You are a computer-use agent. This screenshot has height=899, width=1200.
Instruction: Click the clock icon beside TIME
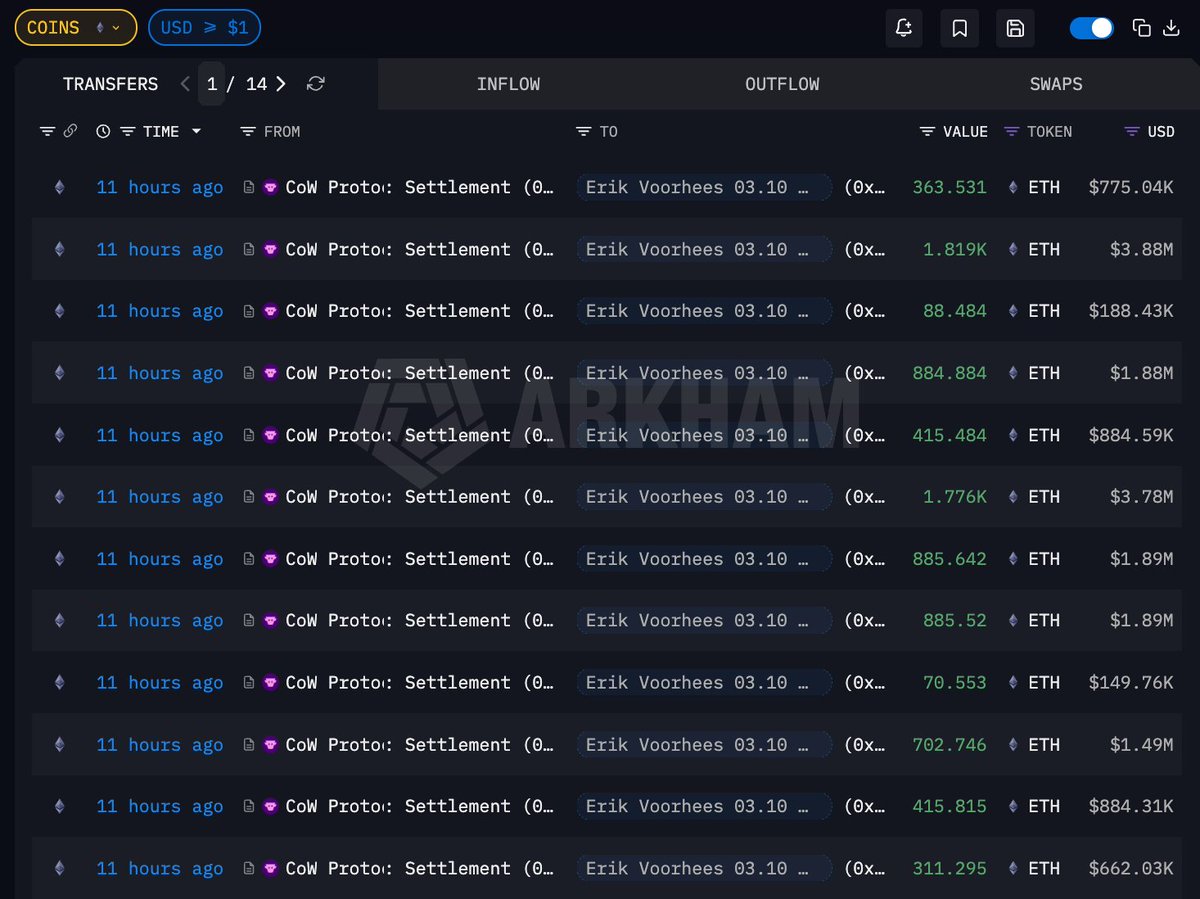point(103,131)
